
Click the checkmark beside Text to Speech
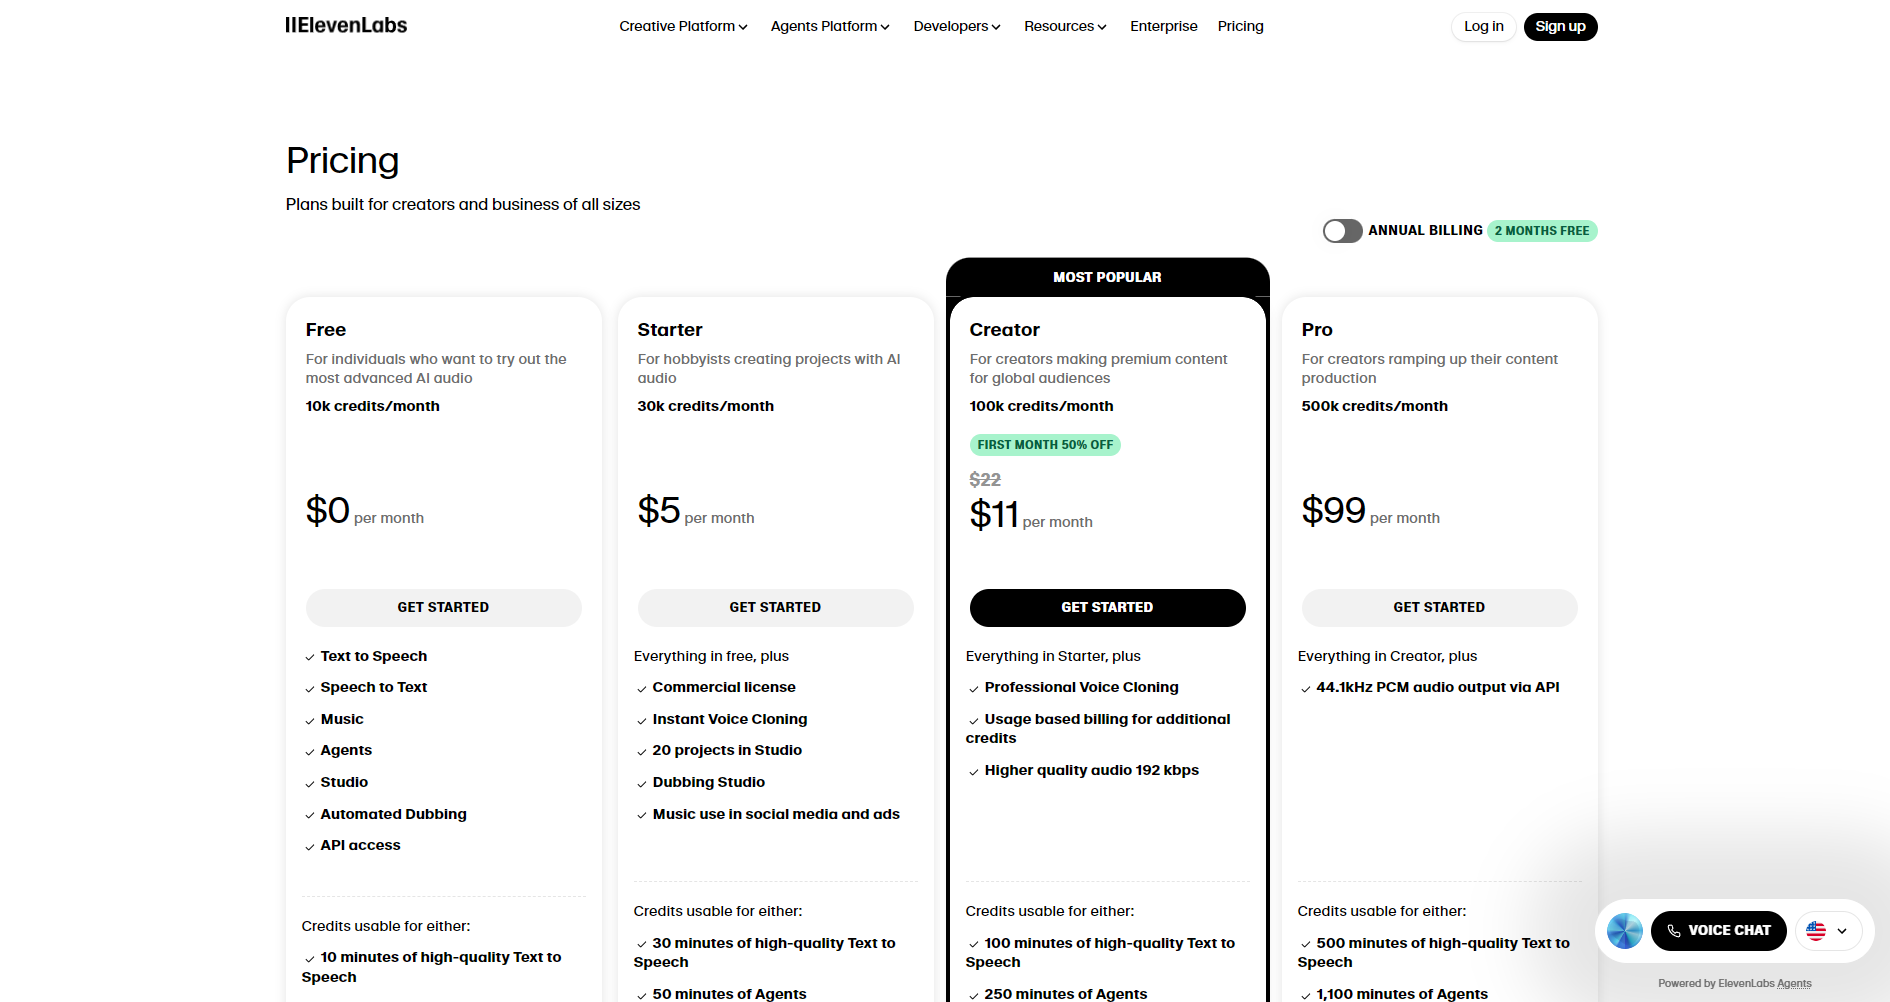click(310, 658)
